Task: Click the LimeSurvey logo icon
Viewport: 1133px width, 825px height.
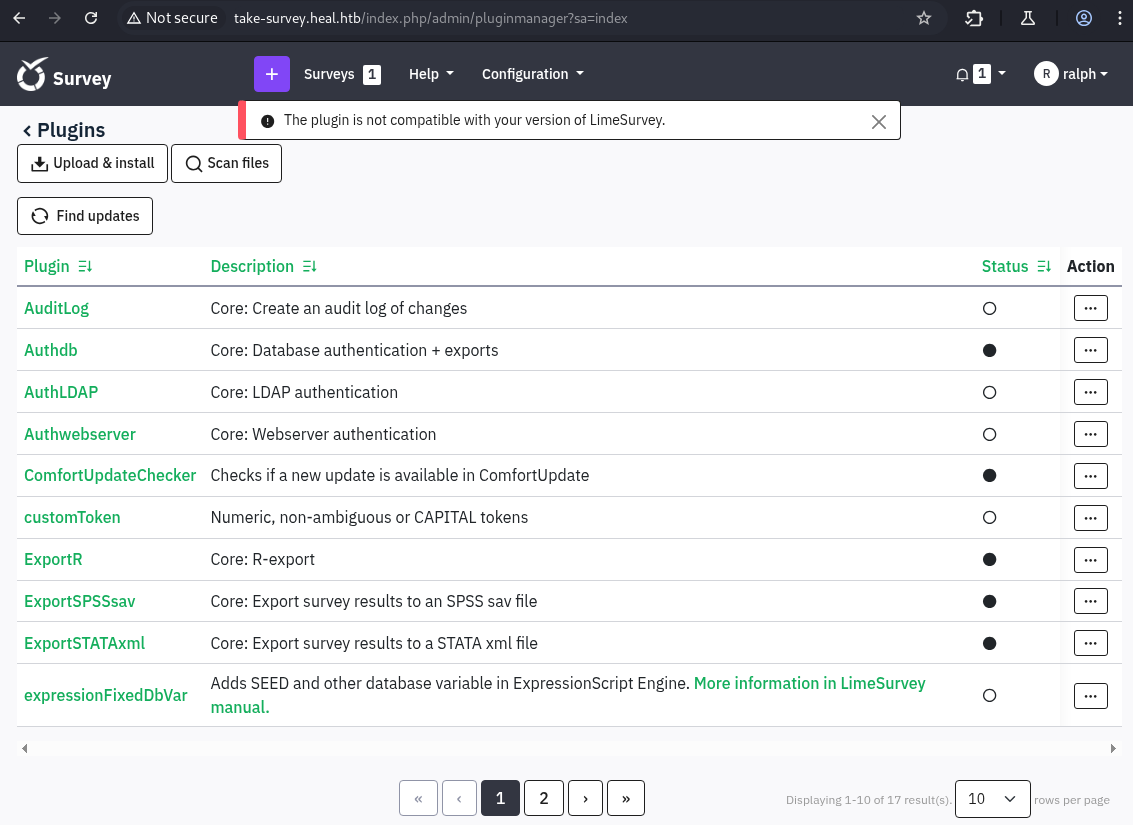Action: click(32, 75)
